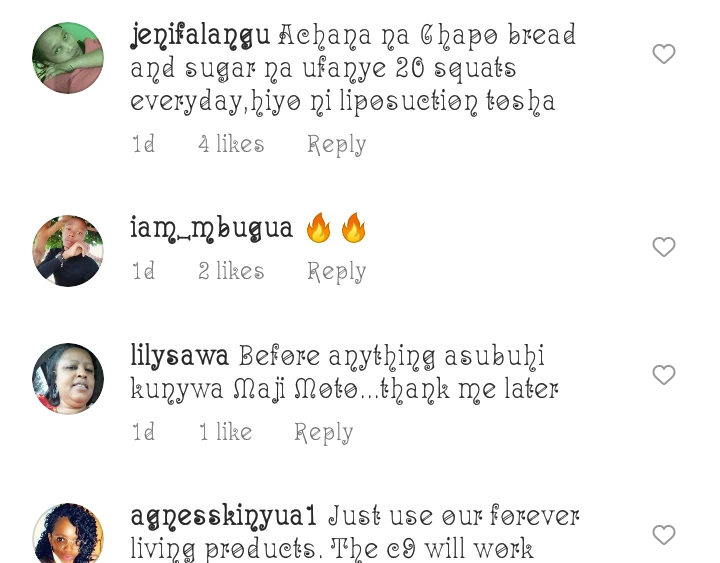720x563 pixels.
Task: Tap heart next to iam_mbugua's fire comment
Action: pyautogui.click(x=664, y=247)
